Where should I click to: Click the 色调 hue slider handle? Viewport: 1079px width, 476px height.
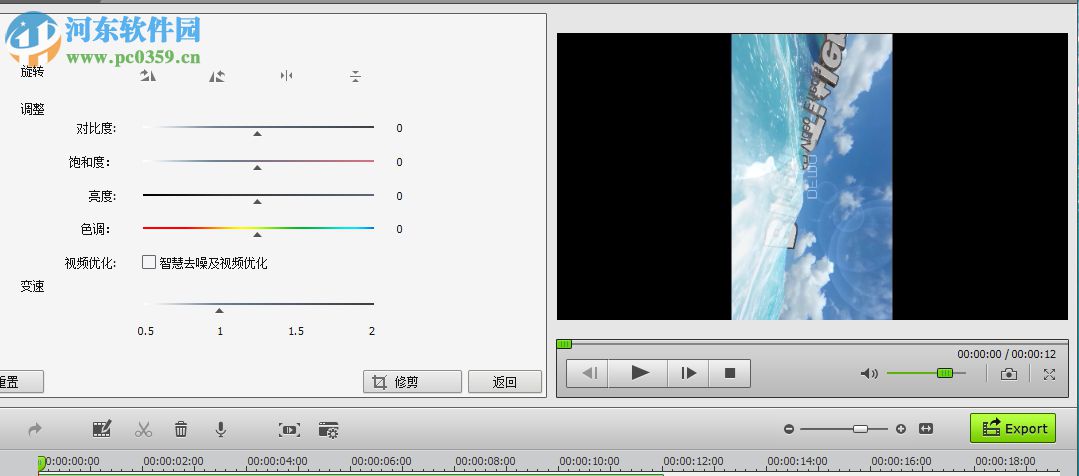[257, 235]
